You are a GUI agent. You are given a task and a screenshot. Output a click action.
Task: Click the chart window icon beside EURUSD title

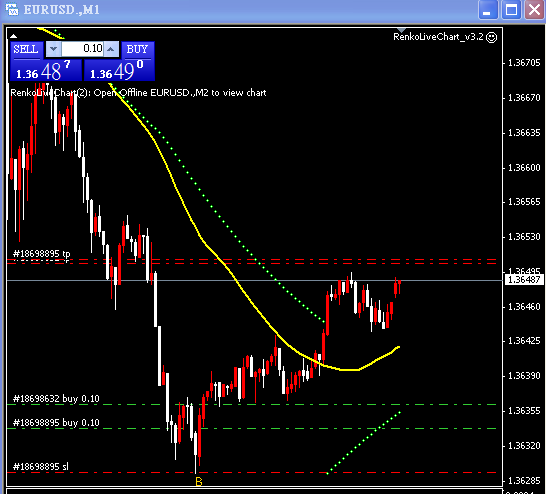[12, 9]
